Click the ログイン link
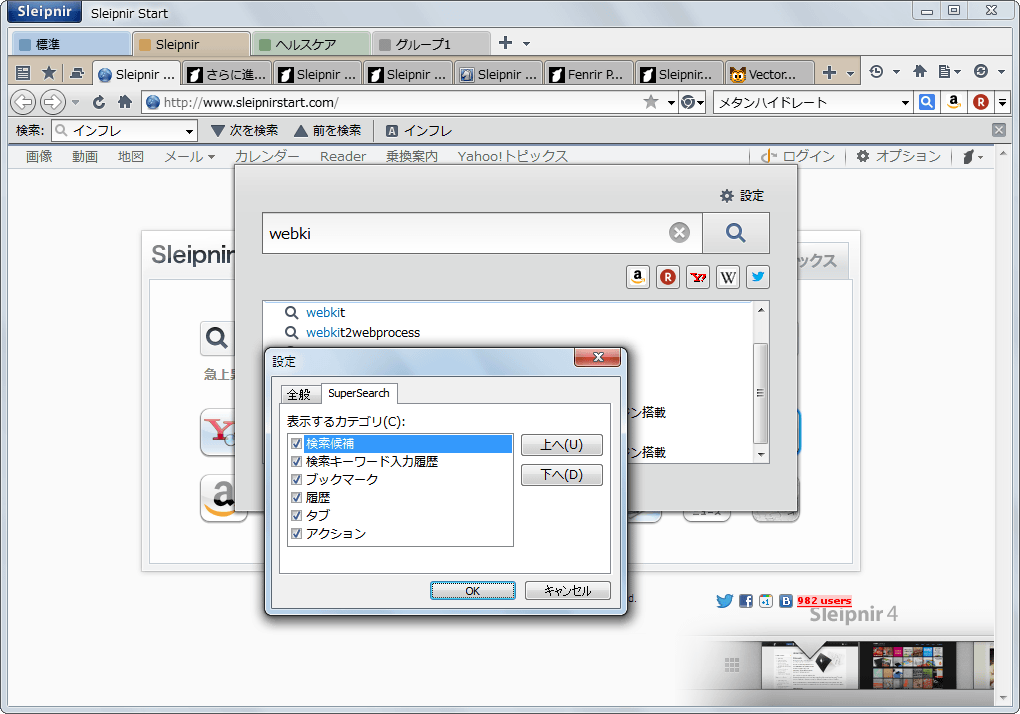The image size is (1020, 714). pos(798,157)
